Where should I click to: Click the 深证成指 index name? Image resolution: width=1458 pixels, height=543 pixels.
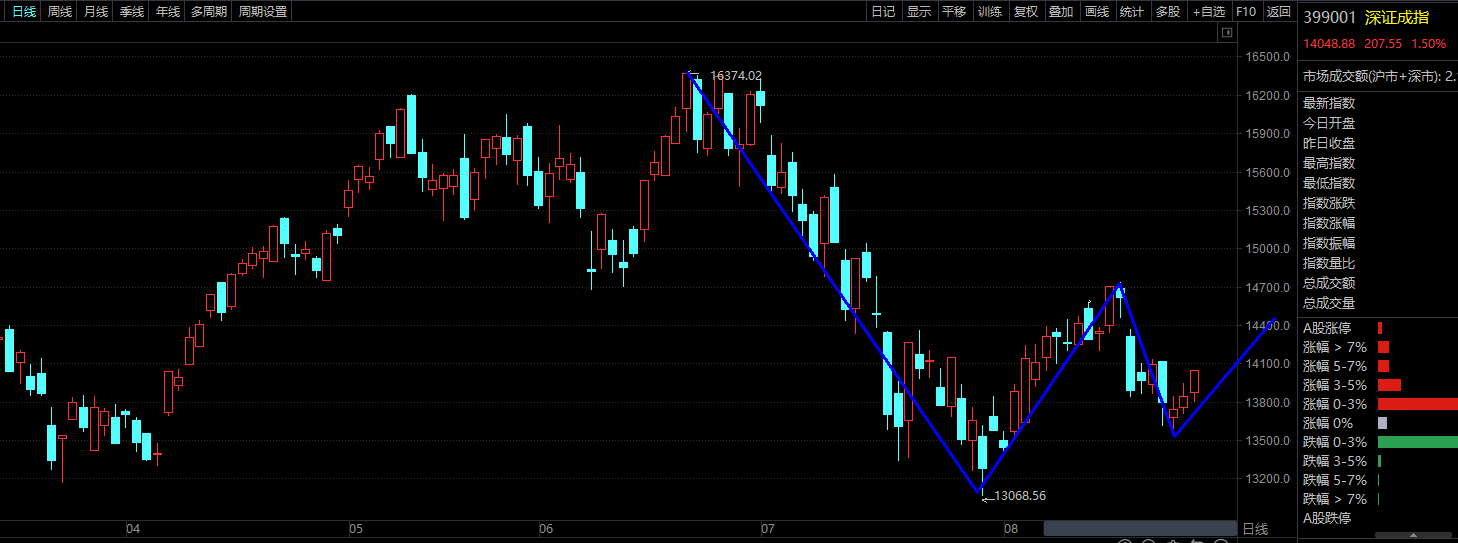(x=1397, y=17)
